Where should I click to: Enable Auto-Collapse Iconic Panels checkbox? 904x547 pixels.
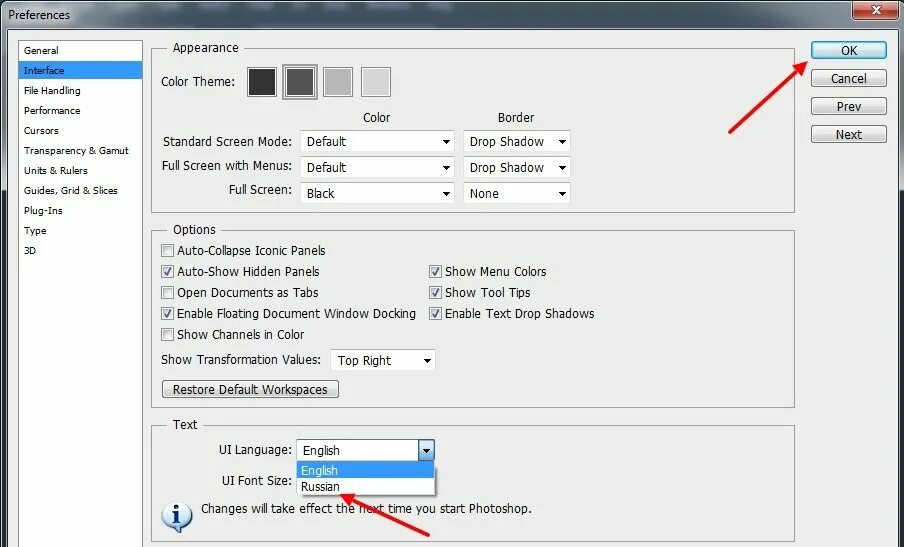[167, 251]
